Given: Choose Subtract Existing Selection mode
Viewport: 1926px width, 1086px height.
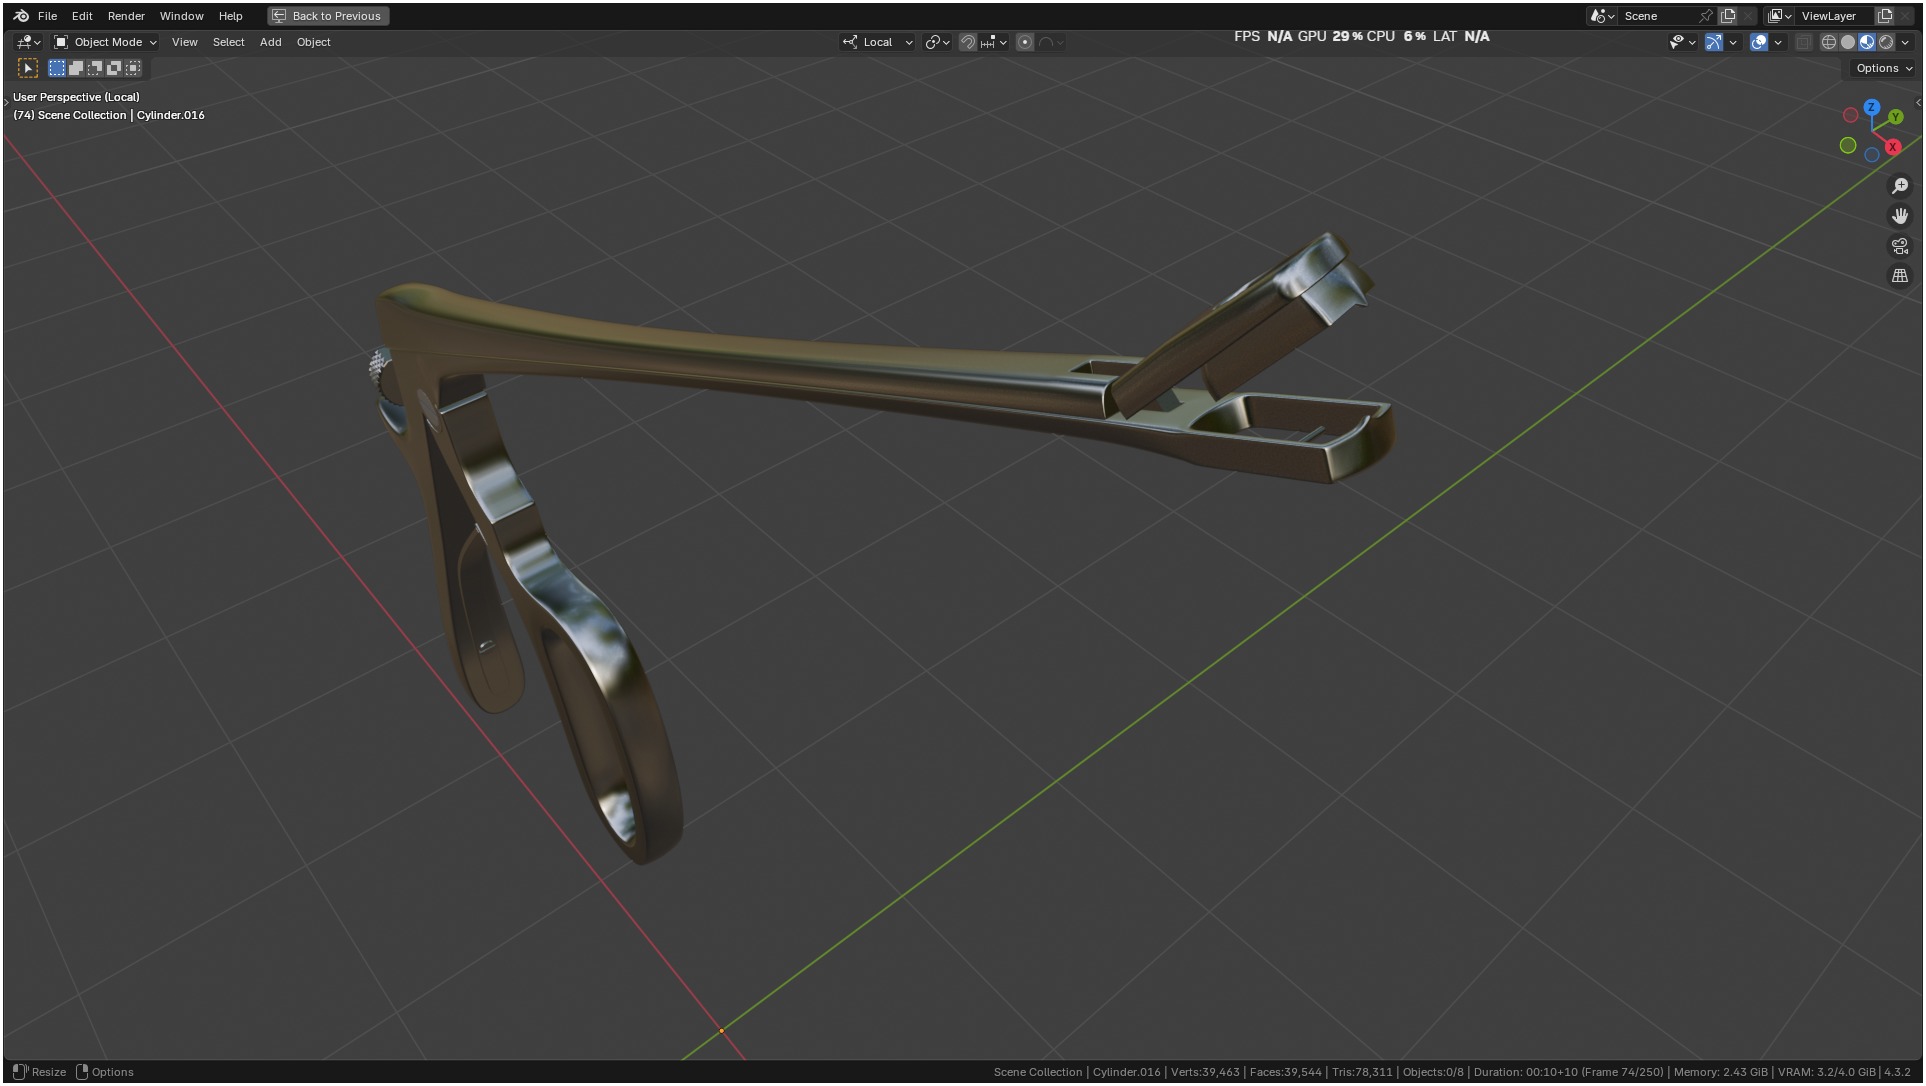Looking at the screenshot, I should coord(95,68).
